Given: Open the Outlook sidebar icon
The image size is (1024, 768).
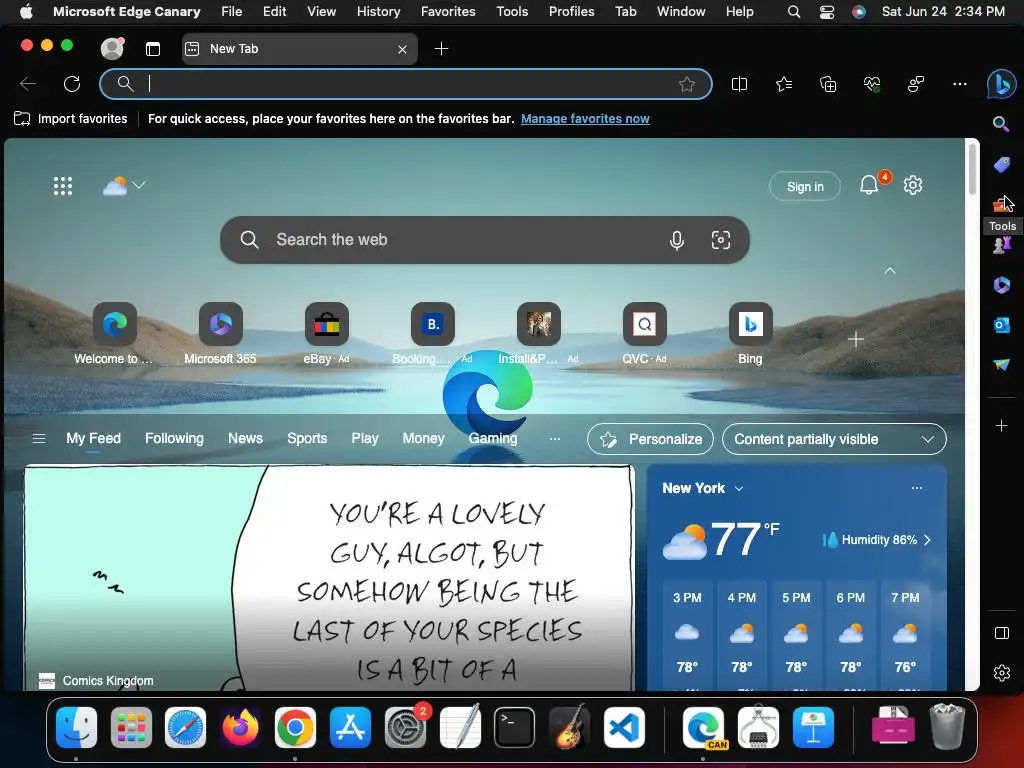Looking at the screenshot, I should [x=1002, y=325].
